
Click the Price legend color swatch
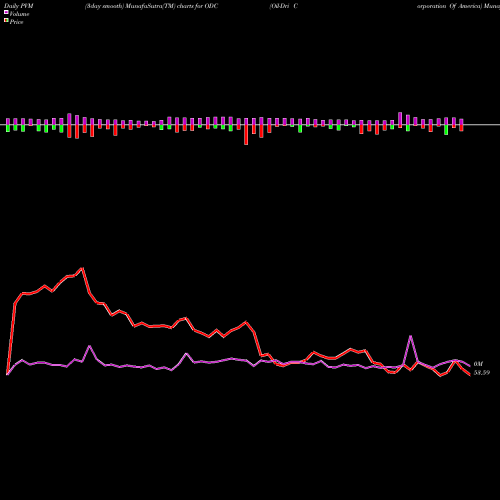point(6,21)
